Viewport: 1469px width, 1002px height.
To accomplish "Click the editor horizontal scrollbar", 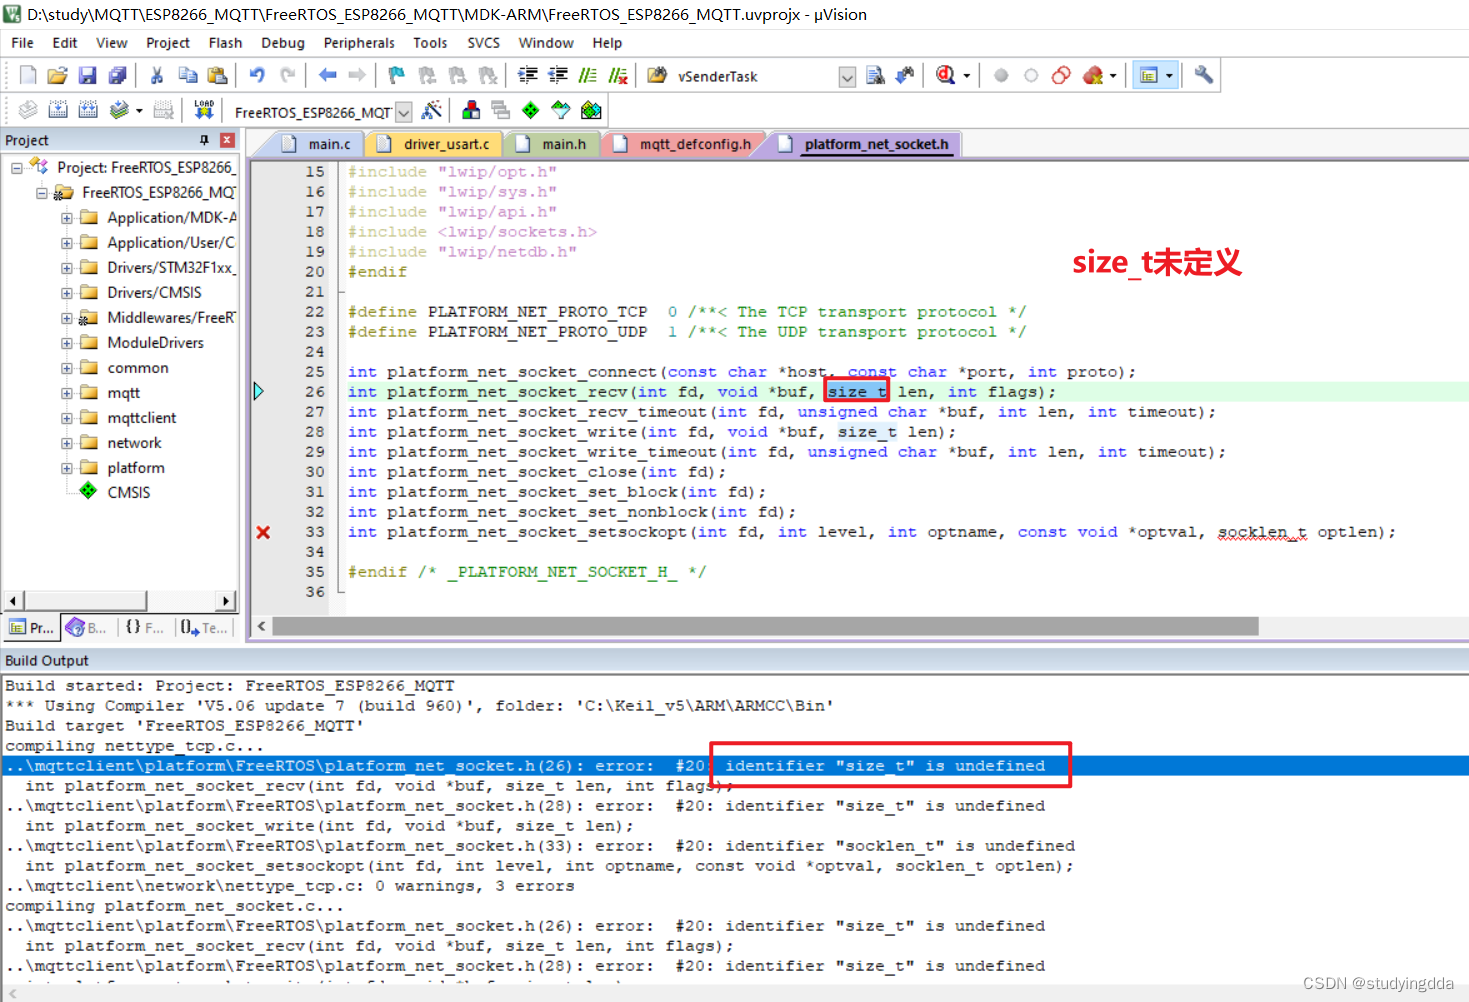I will tap(765, 626).
